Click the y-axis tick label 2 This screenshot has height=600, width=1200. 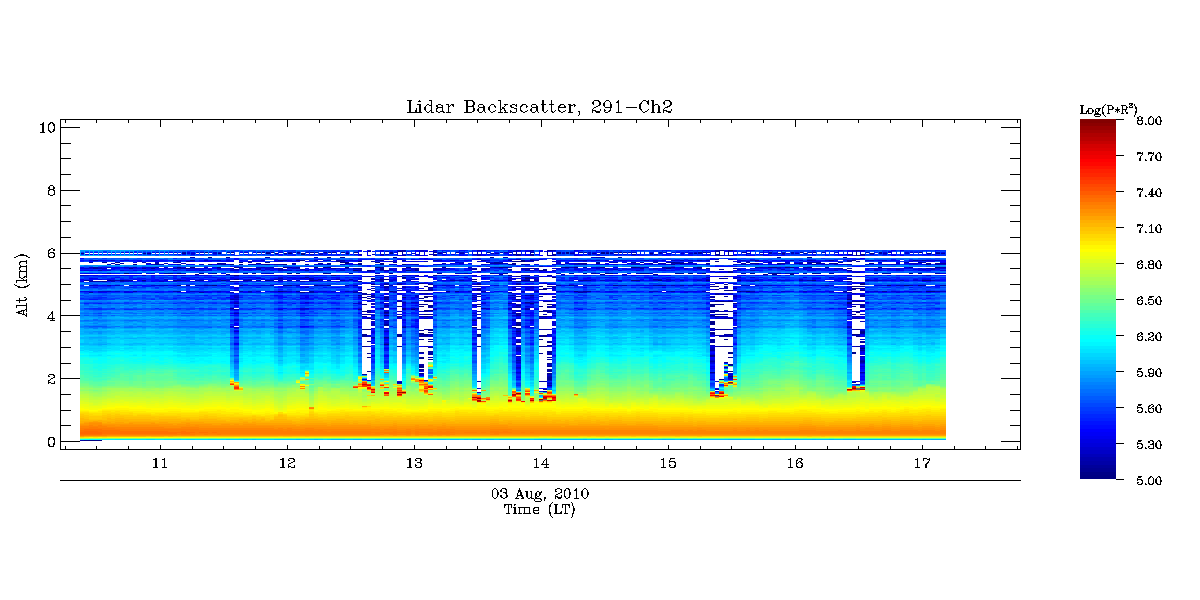(x=49, y=379)
